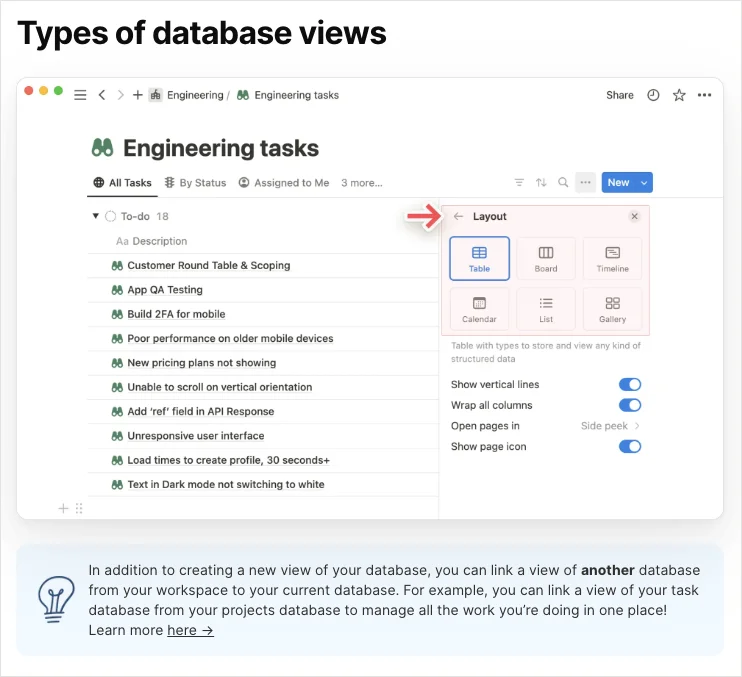Screen dimensions: 742x677
Task: Open the Build 2FA for mobile task
Action: pos(176,314)
